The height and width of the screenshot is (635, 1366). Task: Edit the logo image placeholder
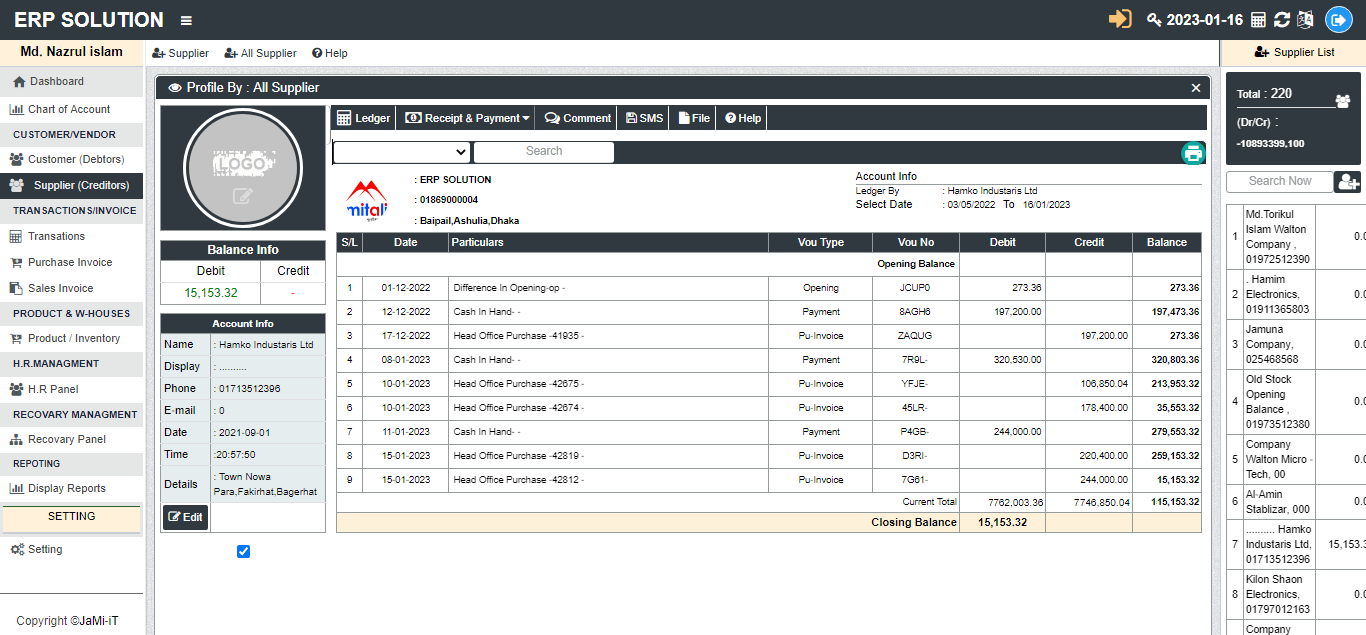pyautogui.click(x=243, y=196)
